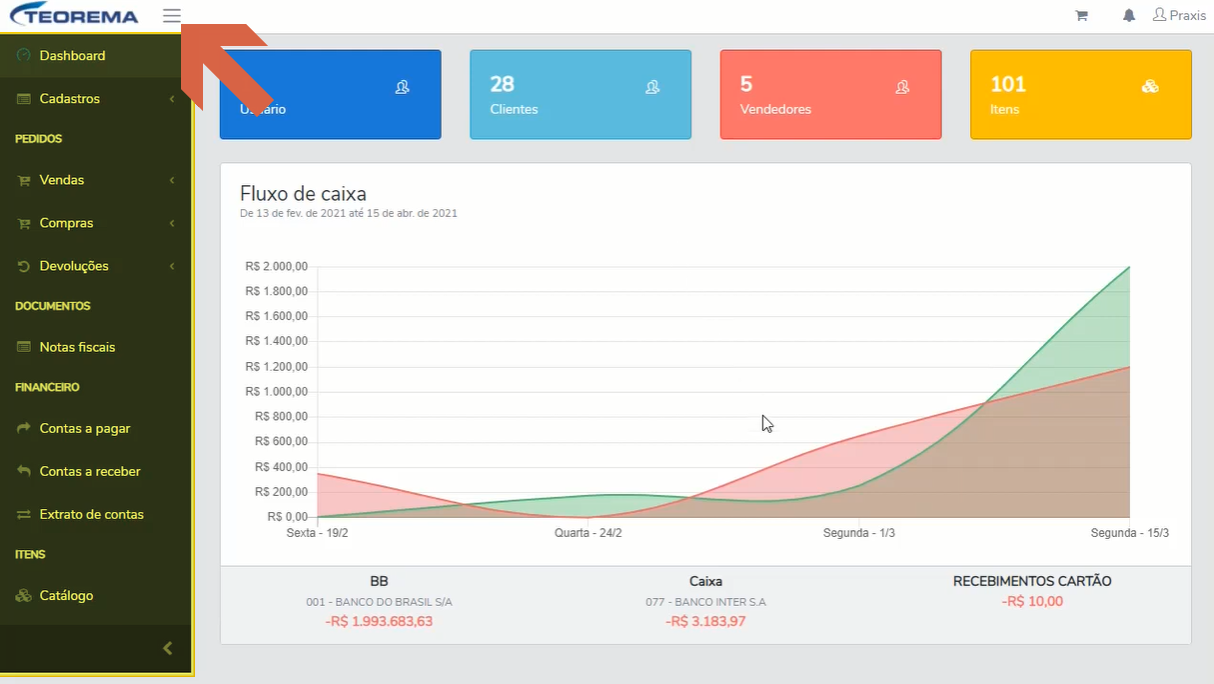The width and height of the screenshot is (1214, 684).
Task: Expand the Devoluções chevron
Action: click(x=172, y=266)
